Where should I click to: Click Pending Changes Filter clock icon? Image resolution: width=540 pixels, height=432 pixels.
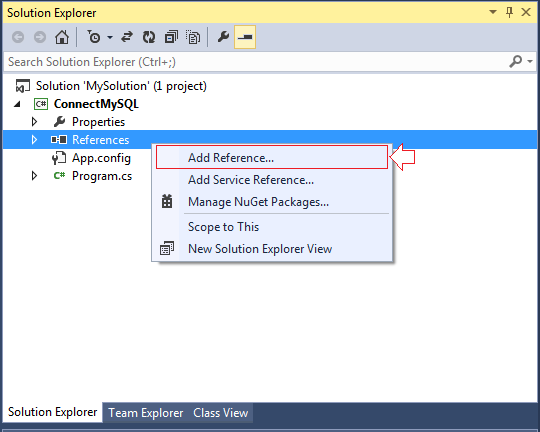point(93,37)
